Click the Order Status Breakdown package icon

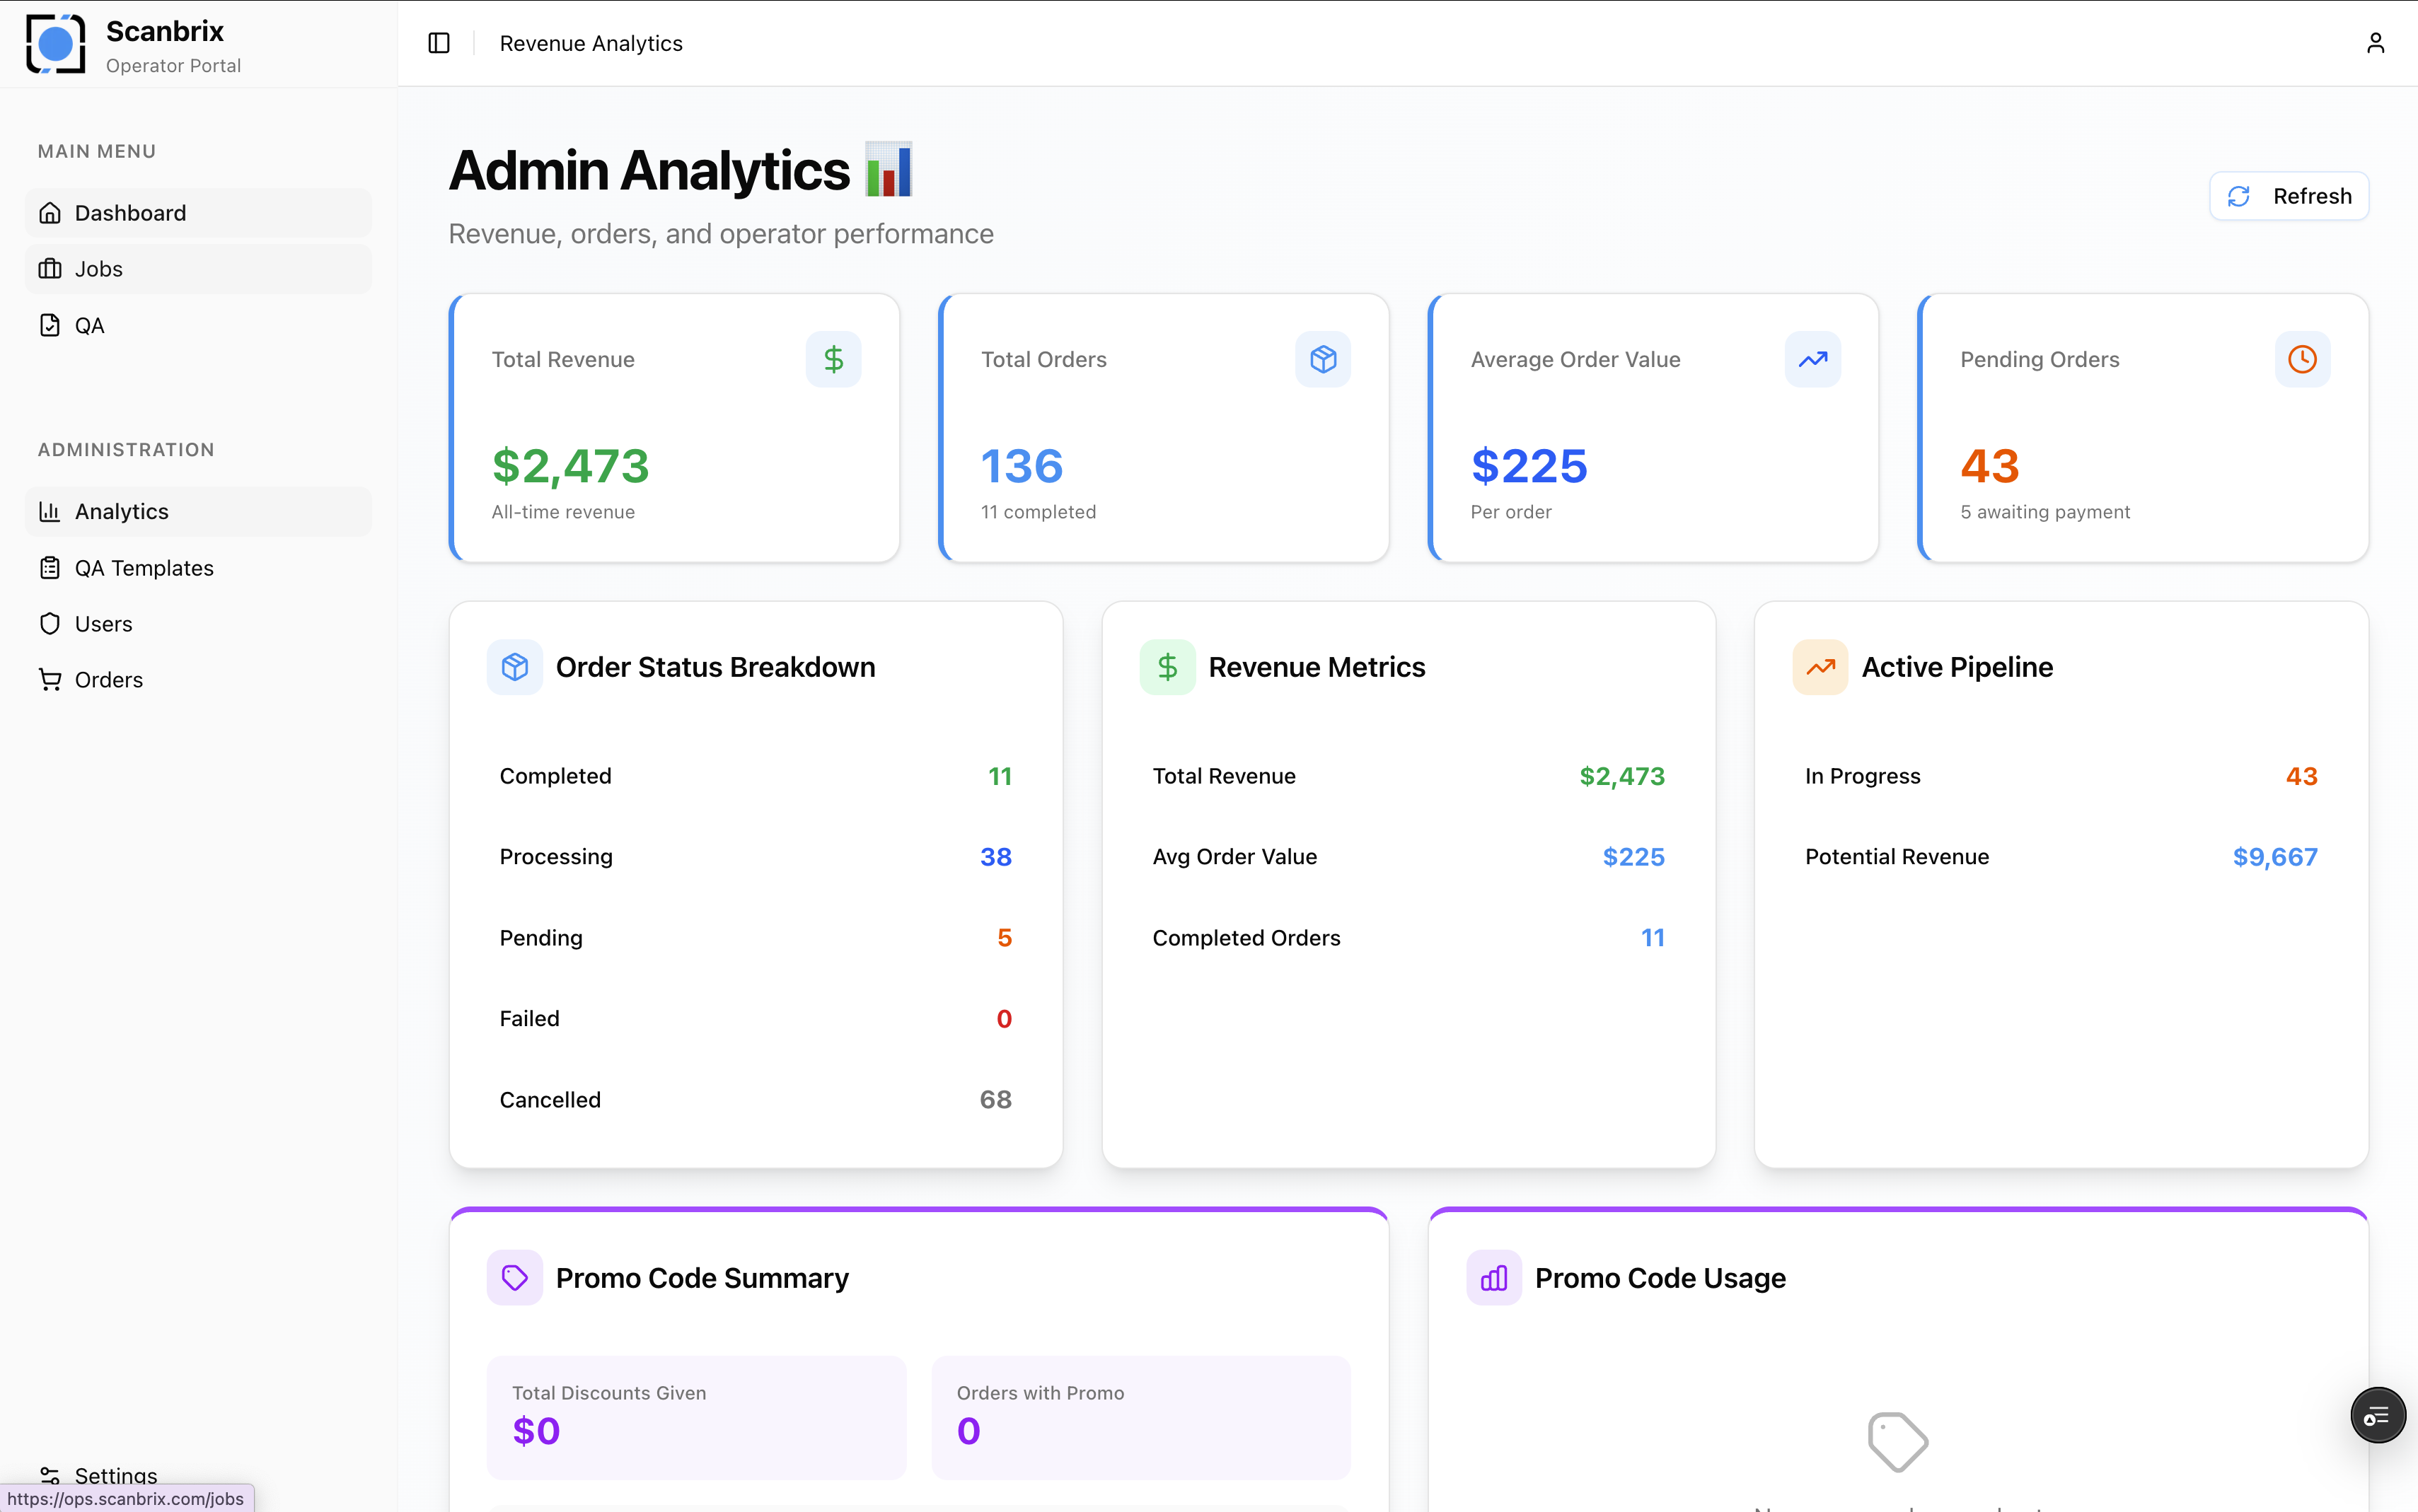(515, 666)
